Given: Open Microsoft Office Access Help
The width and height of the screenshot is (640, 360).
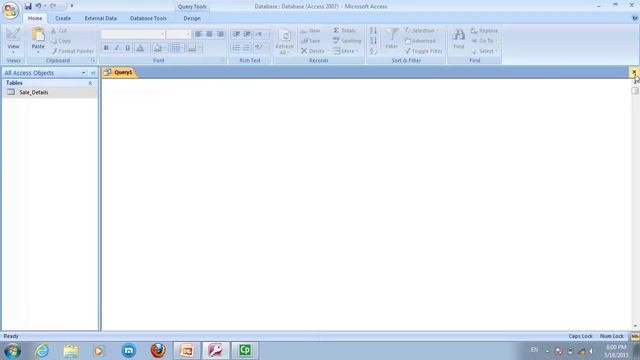Looking at the screenshot, I should 635,18.
